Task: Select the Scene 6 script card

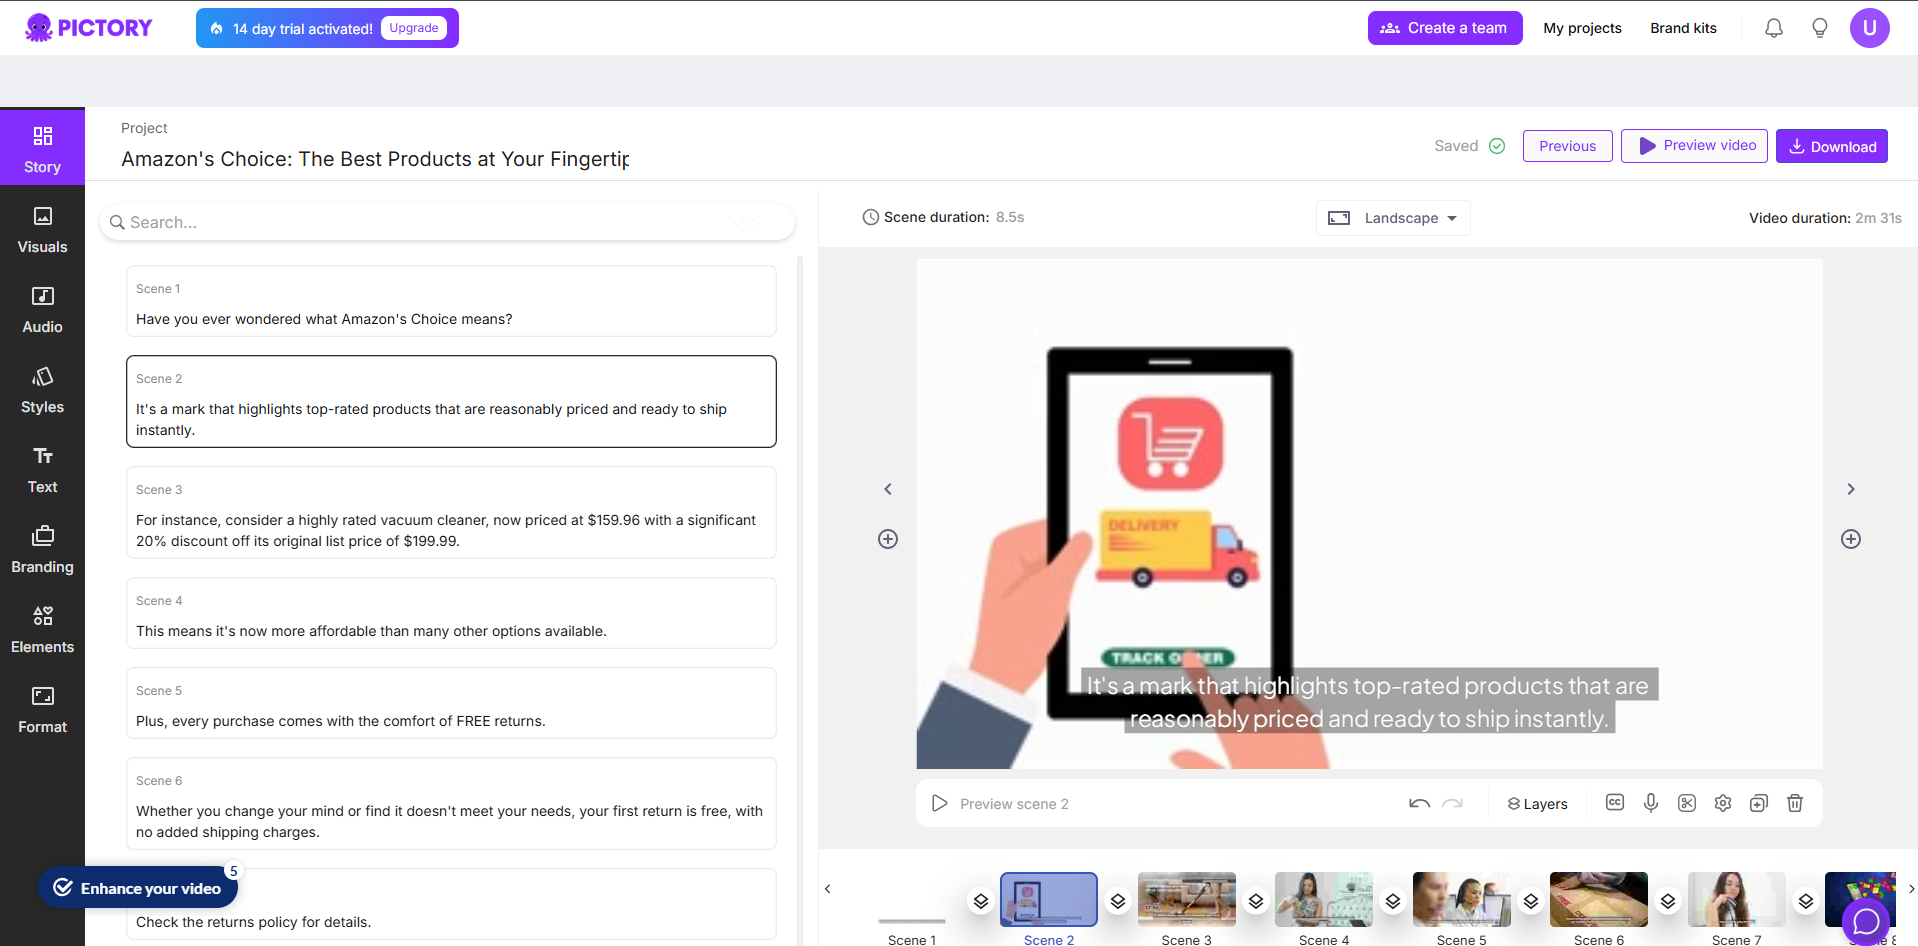Action: (x=451, y=803)
